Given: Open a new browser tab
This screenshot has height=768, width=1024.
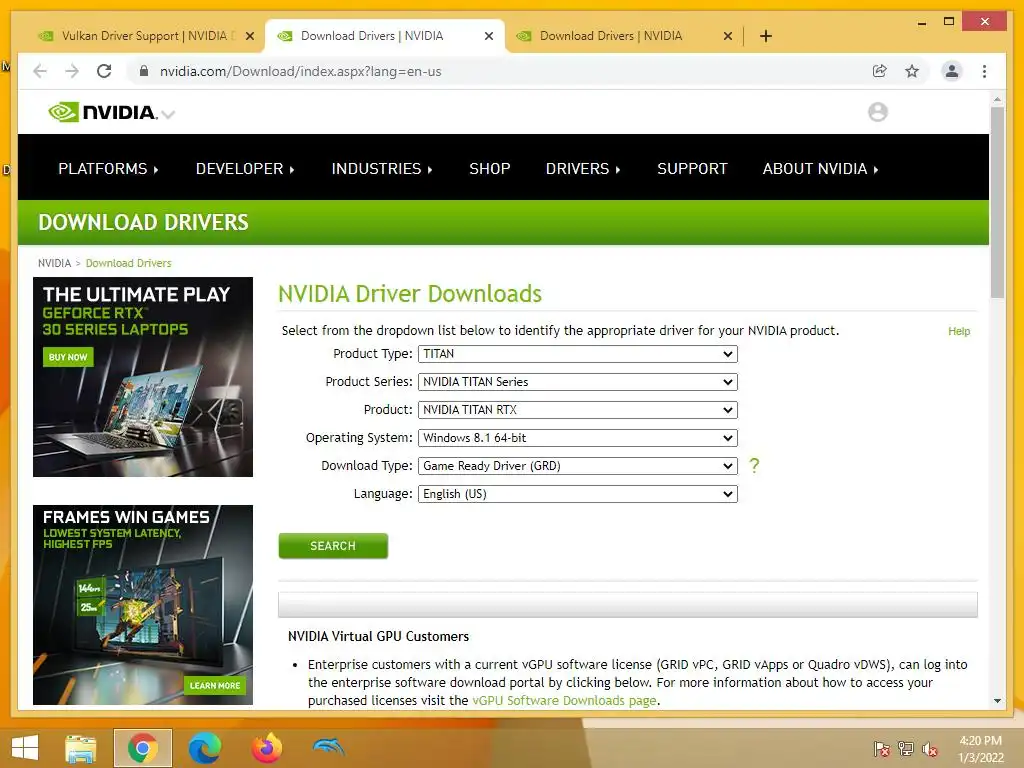Looking at the screenshot, I should pyautogui.click(x=765, y=36).
